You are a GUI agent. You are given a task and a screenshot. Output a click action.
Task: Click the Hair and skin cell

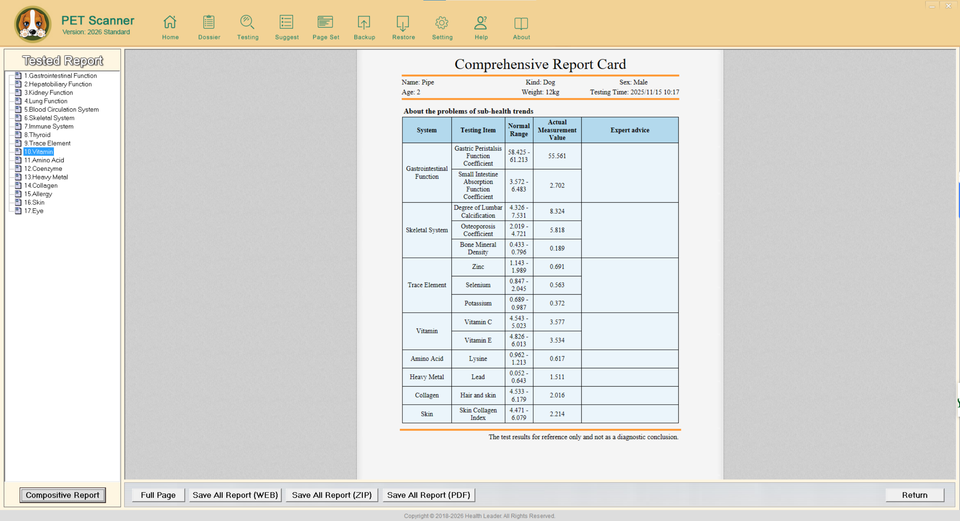[478, 395]
